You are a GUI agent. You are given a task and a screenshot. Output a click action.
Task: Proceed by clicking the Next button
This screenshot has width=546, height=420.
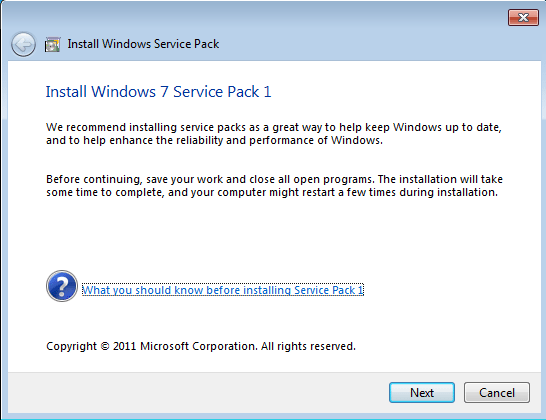coord(422,392)
